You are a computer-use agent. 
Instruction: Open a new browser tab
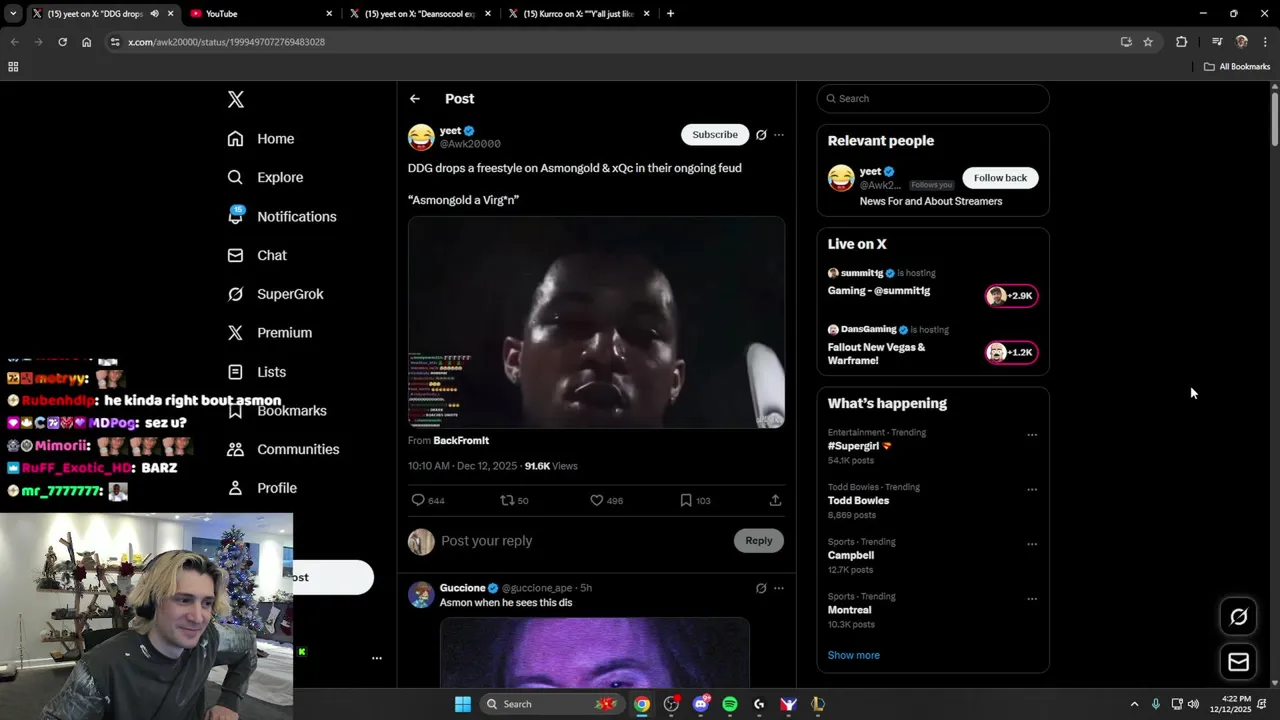(x=670, y=14)
